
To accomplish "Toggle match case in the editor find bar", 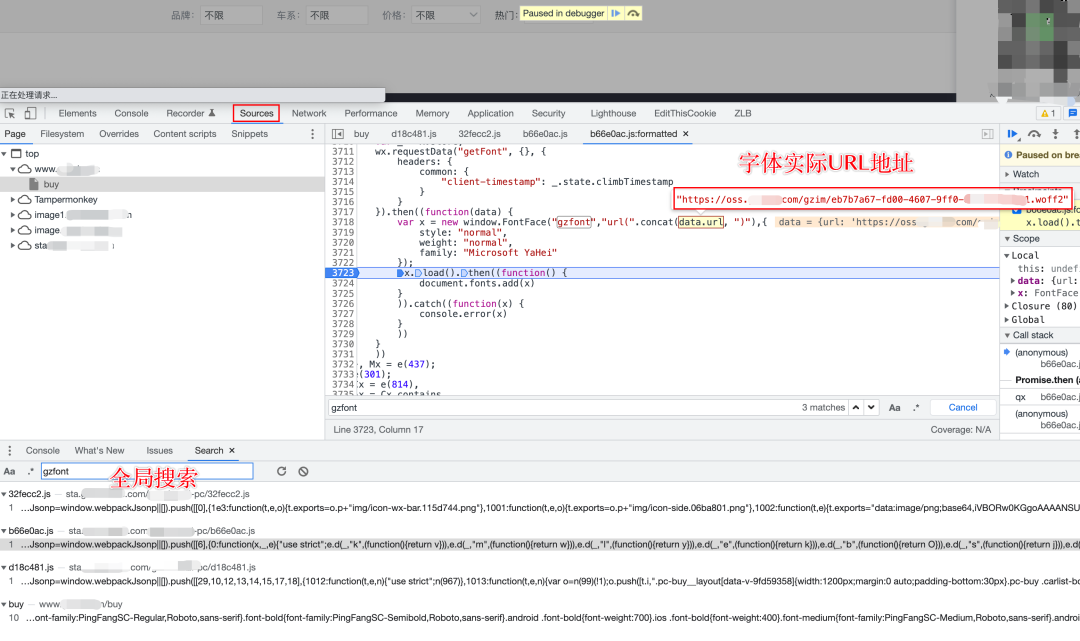I will pyautogui.click(x=894, y=408).
